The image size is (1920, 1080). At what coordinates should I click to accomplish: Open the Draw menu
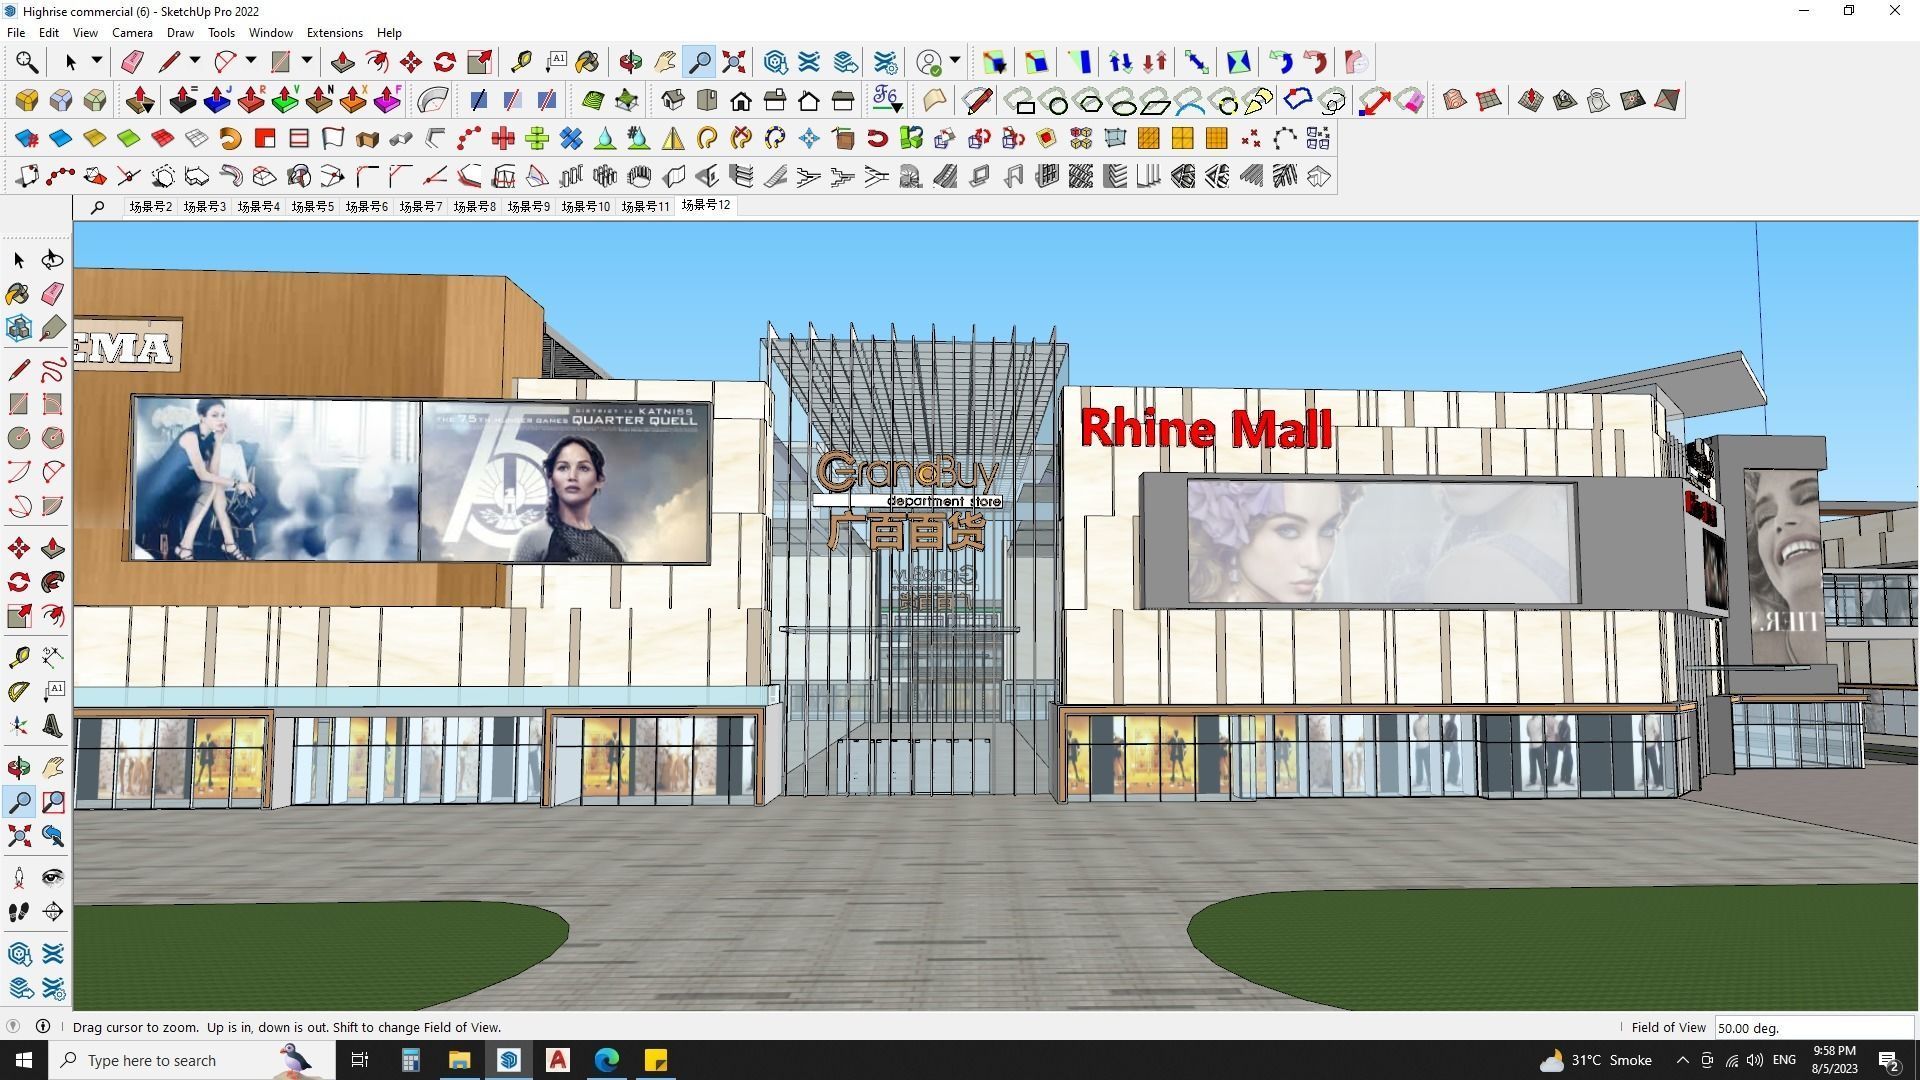click(x=180, y=33)
